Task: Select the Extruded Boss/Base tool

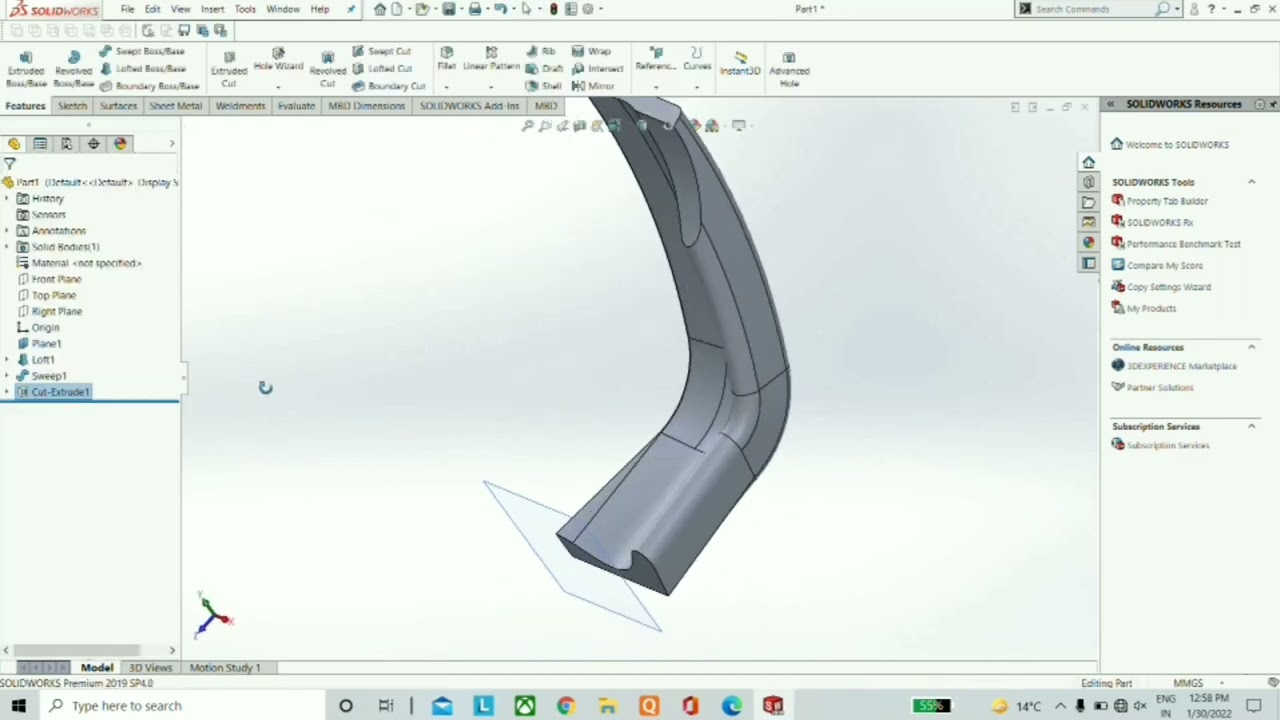Action: click(26, 70)
